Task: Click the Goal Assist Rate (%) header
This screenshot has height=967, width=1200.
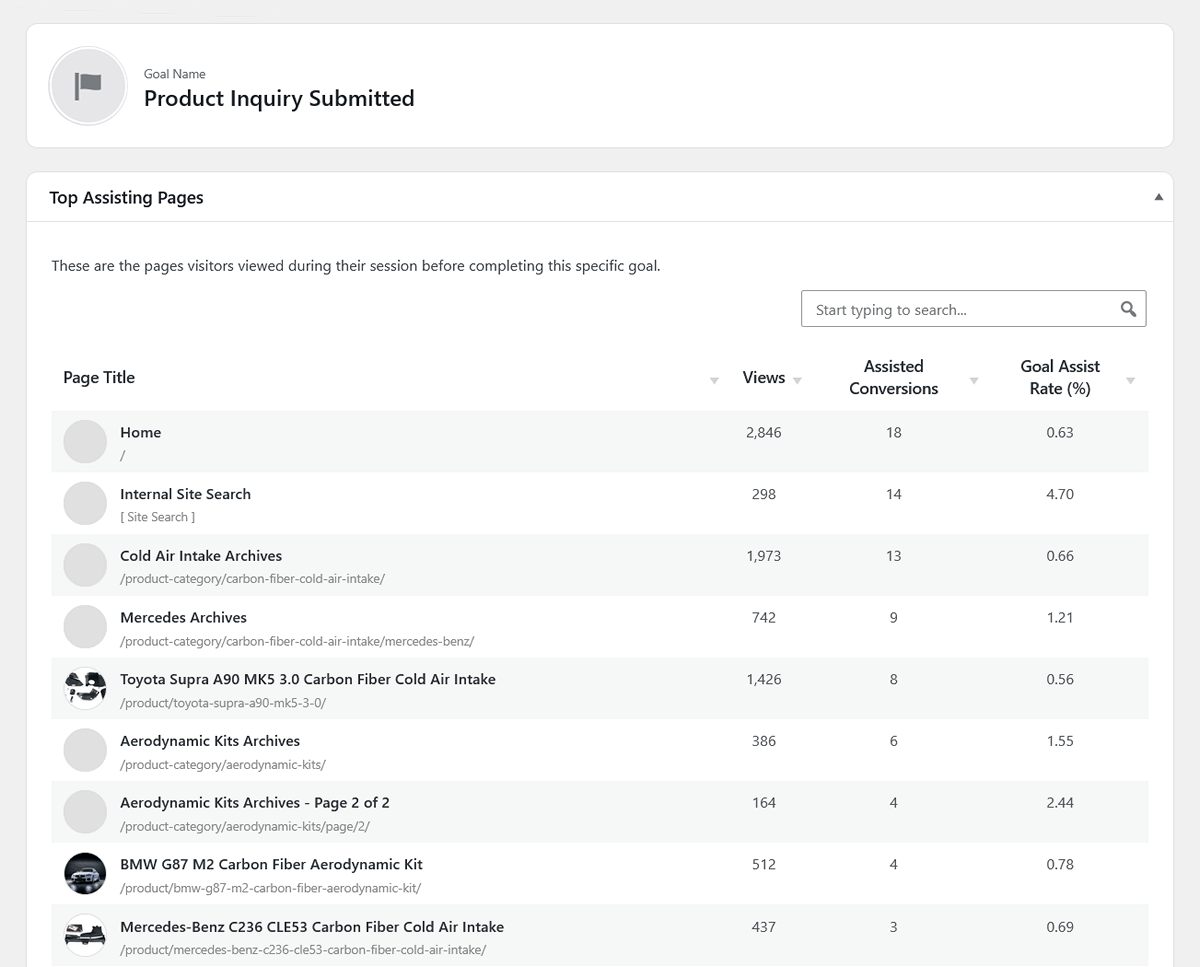Action: point(1060,377)
